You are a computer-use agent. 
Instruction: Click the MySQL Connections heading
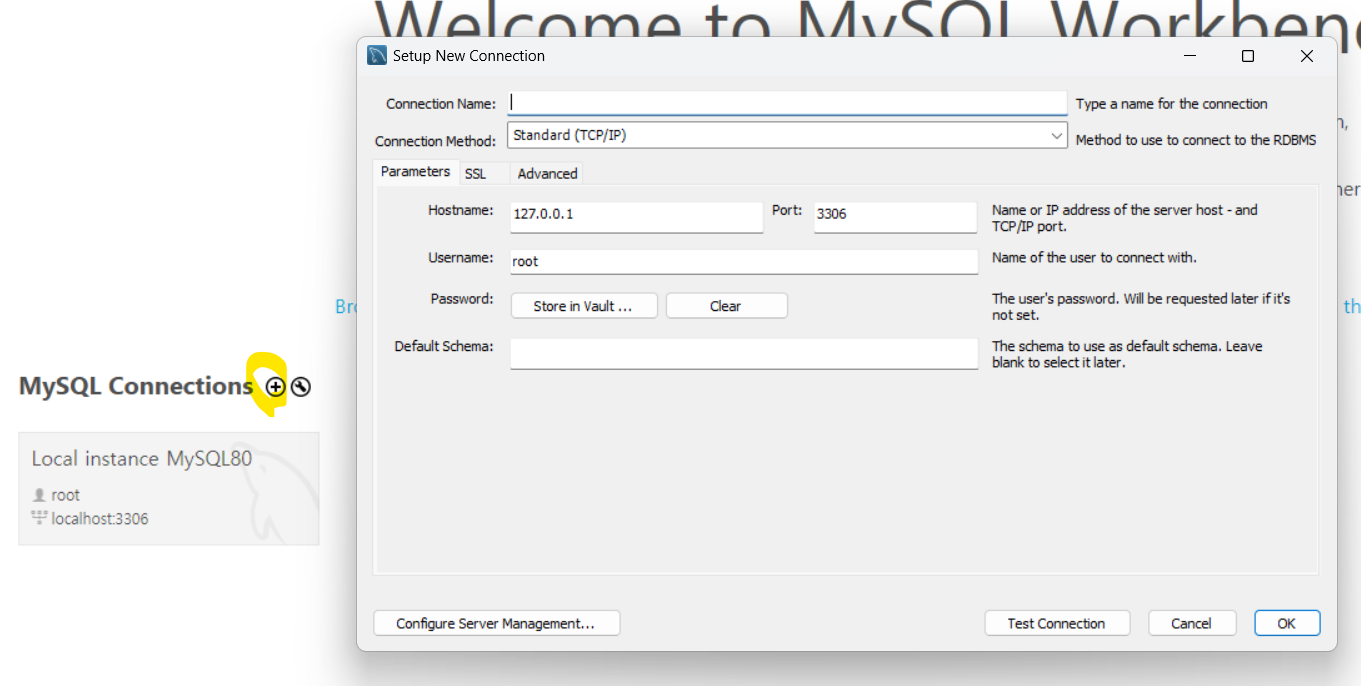[136, 386]
